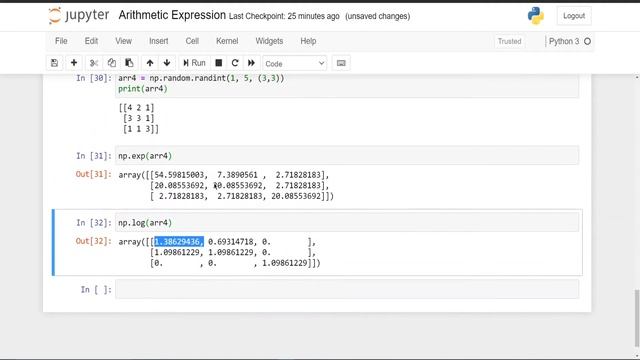Screen dimensions: 640x360
Task: Open the File menu
Action: point(61,41)
